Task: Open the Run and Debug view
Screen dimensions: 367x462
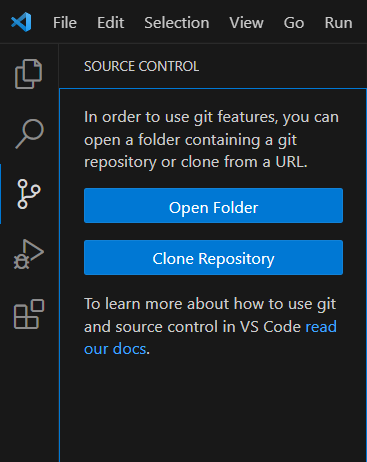Action: point(28,254)
